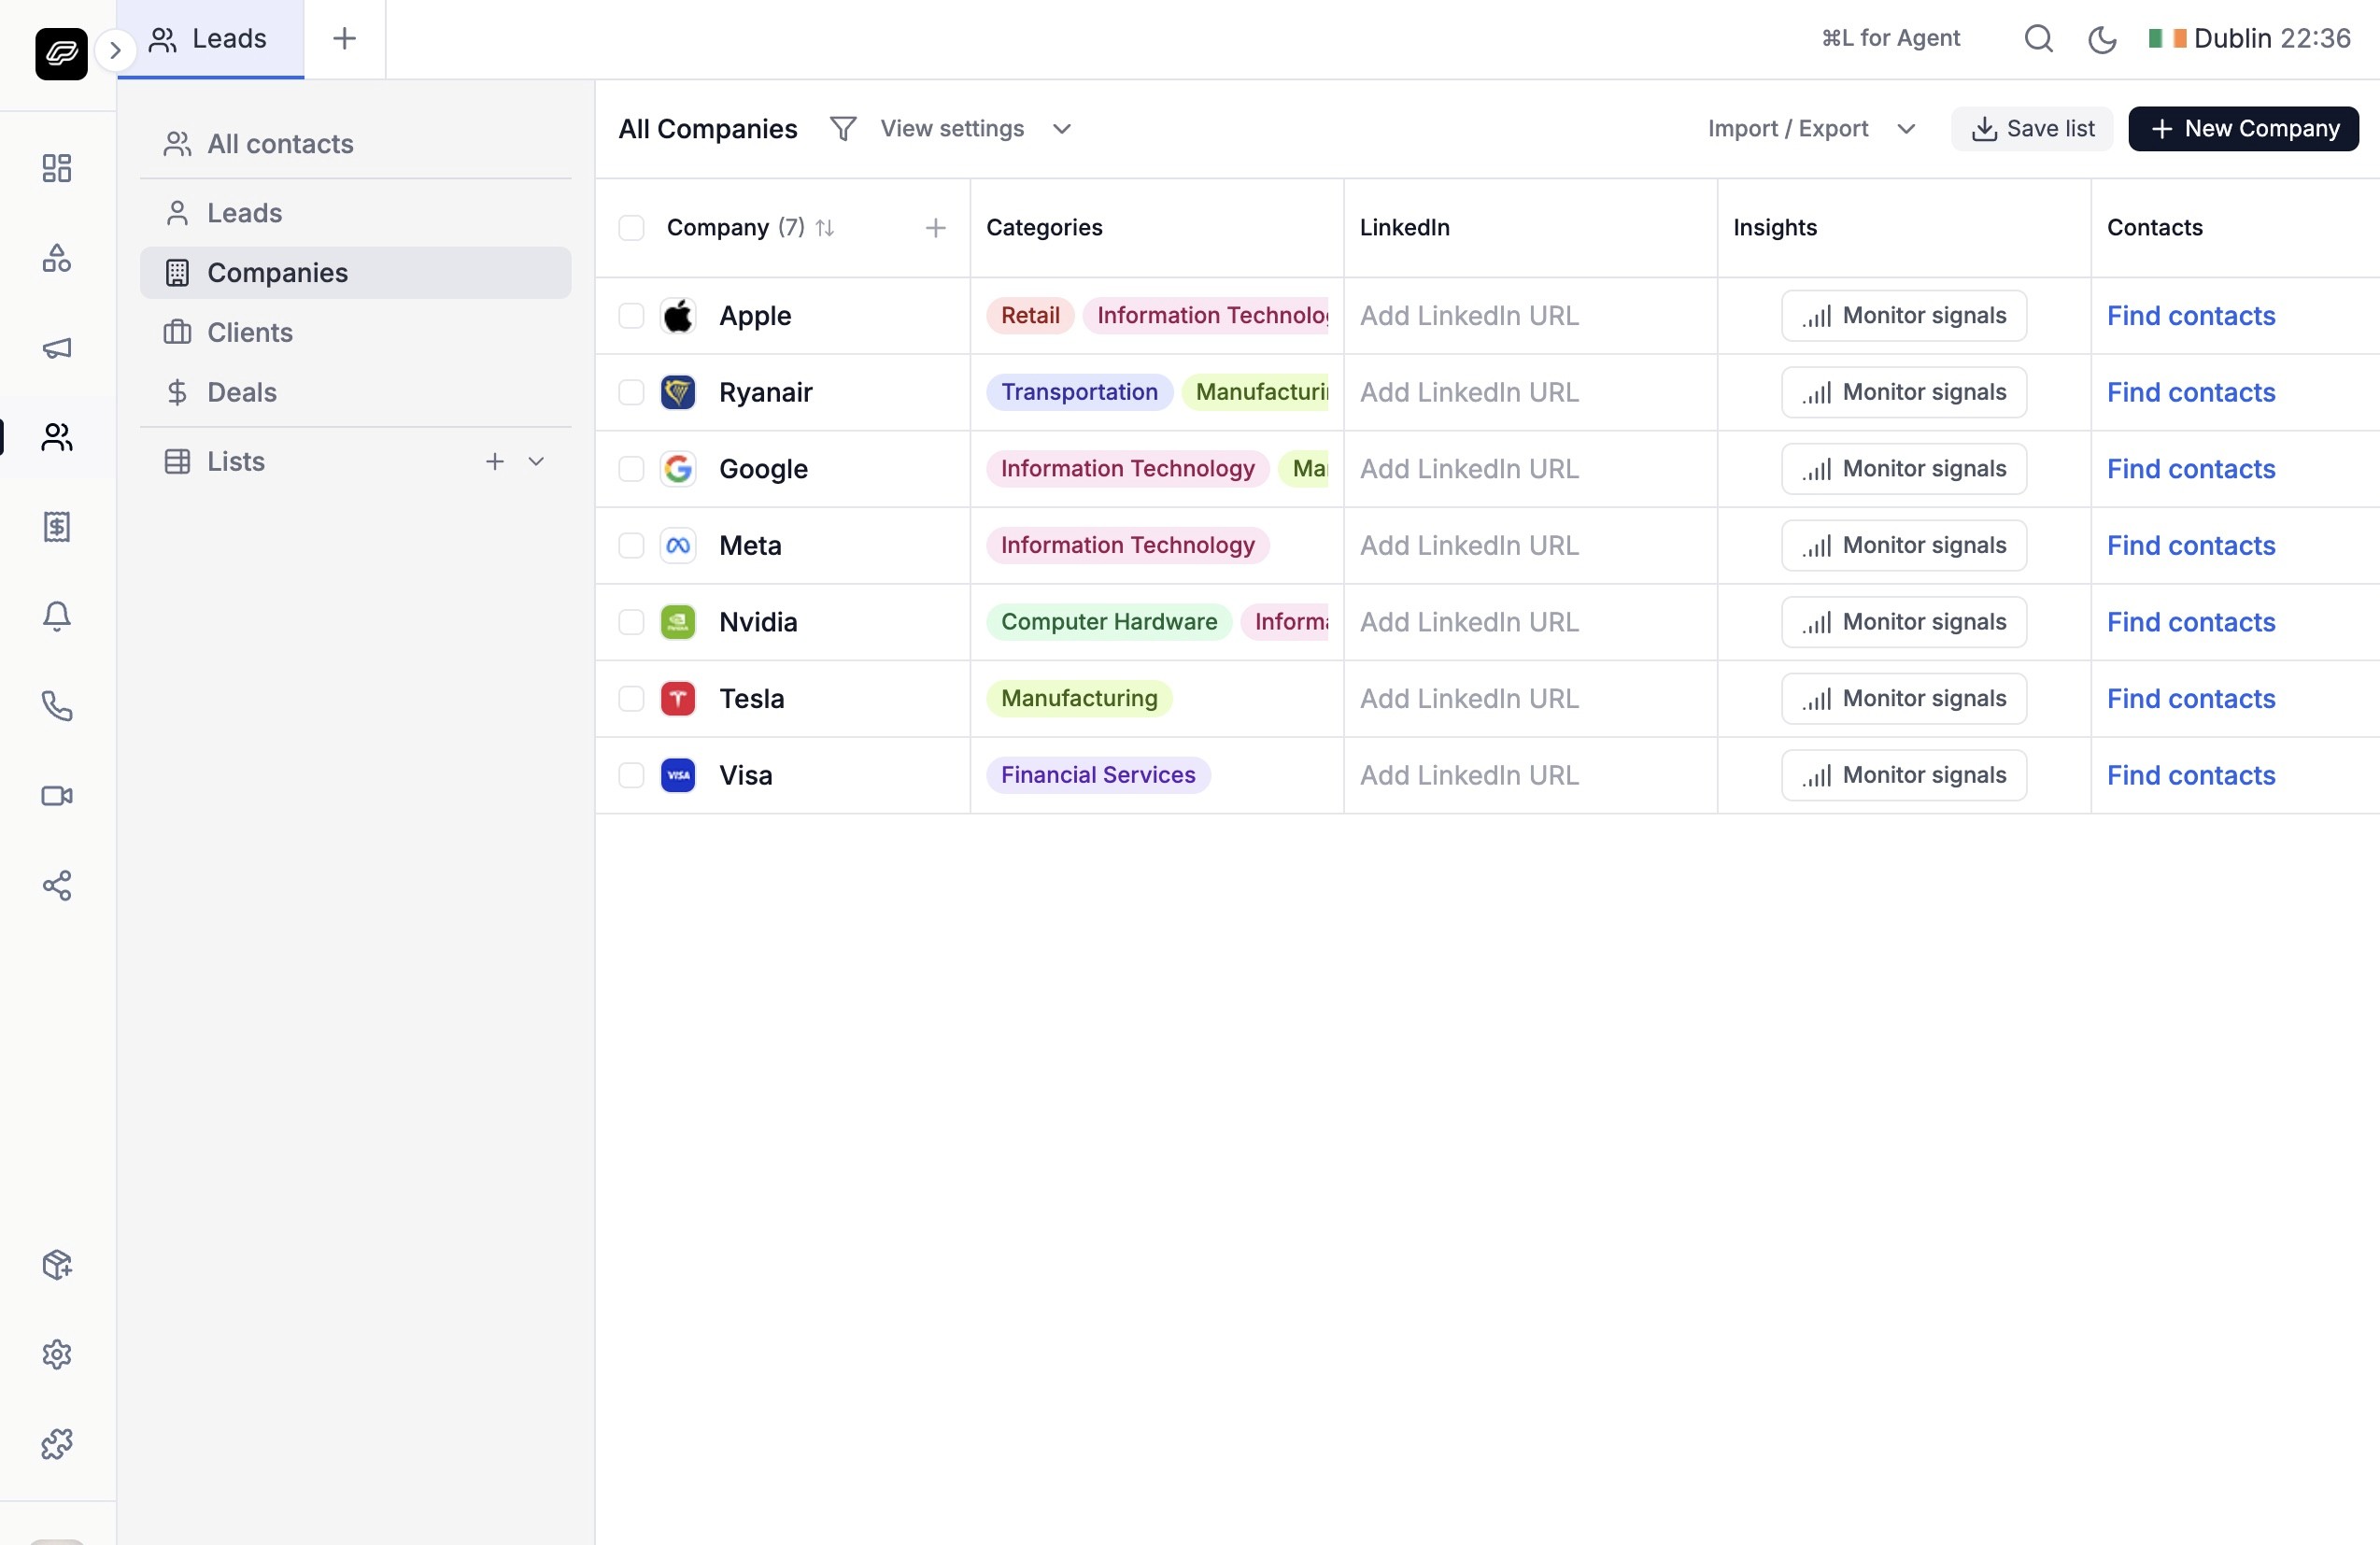Screen dimensions: 2380x1545
Task: Click the sort arrows beside Company
Action: pos(824,228)
